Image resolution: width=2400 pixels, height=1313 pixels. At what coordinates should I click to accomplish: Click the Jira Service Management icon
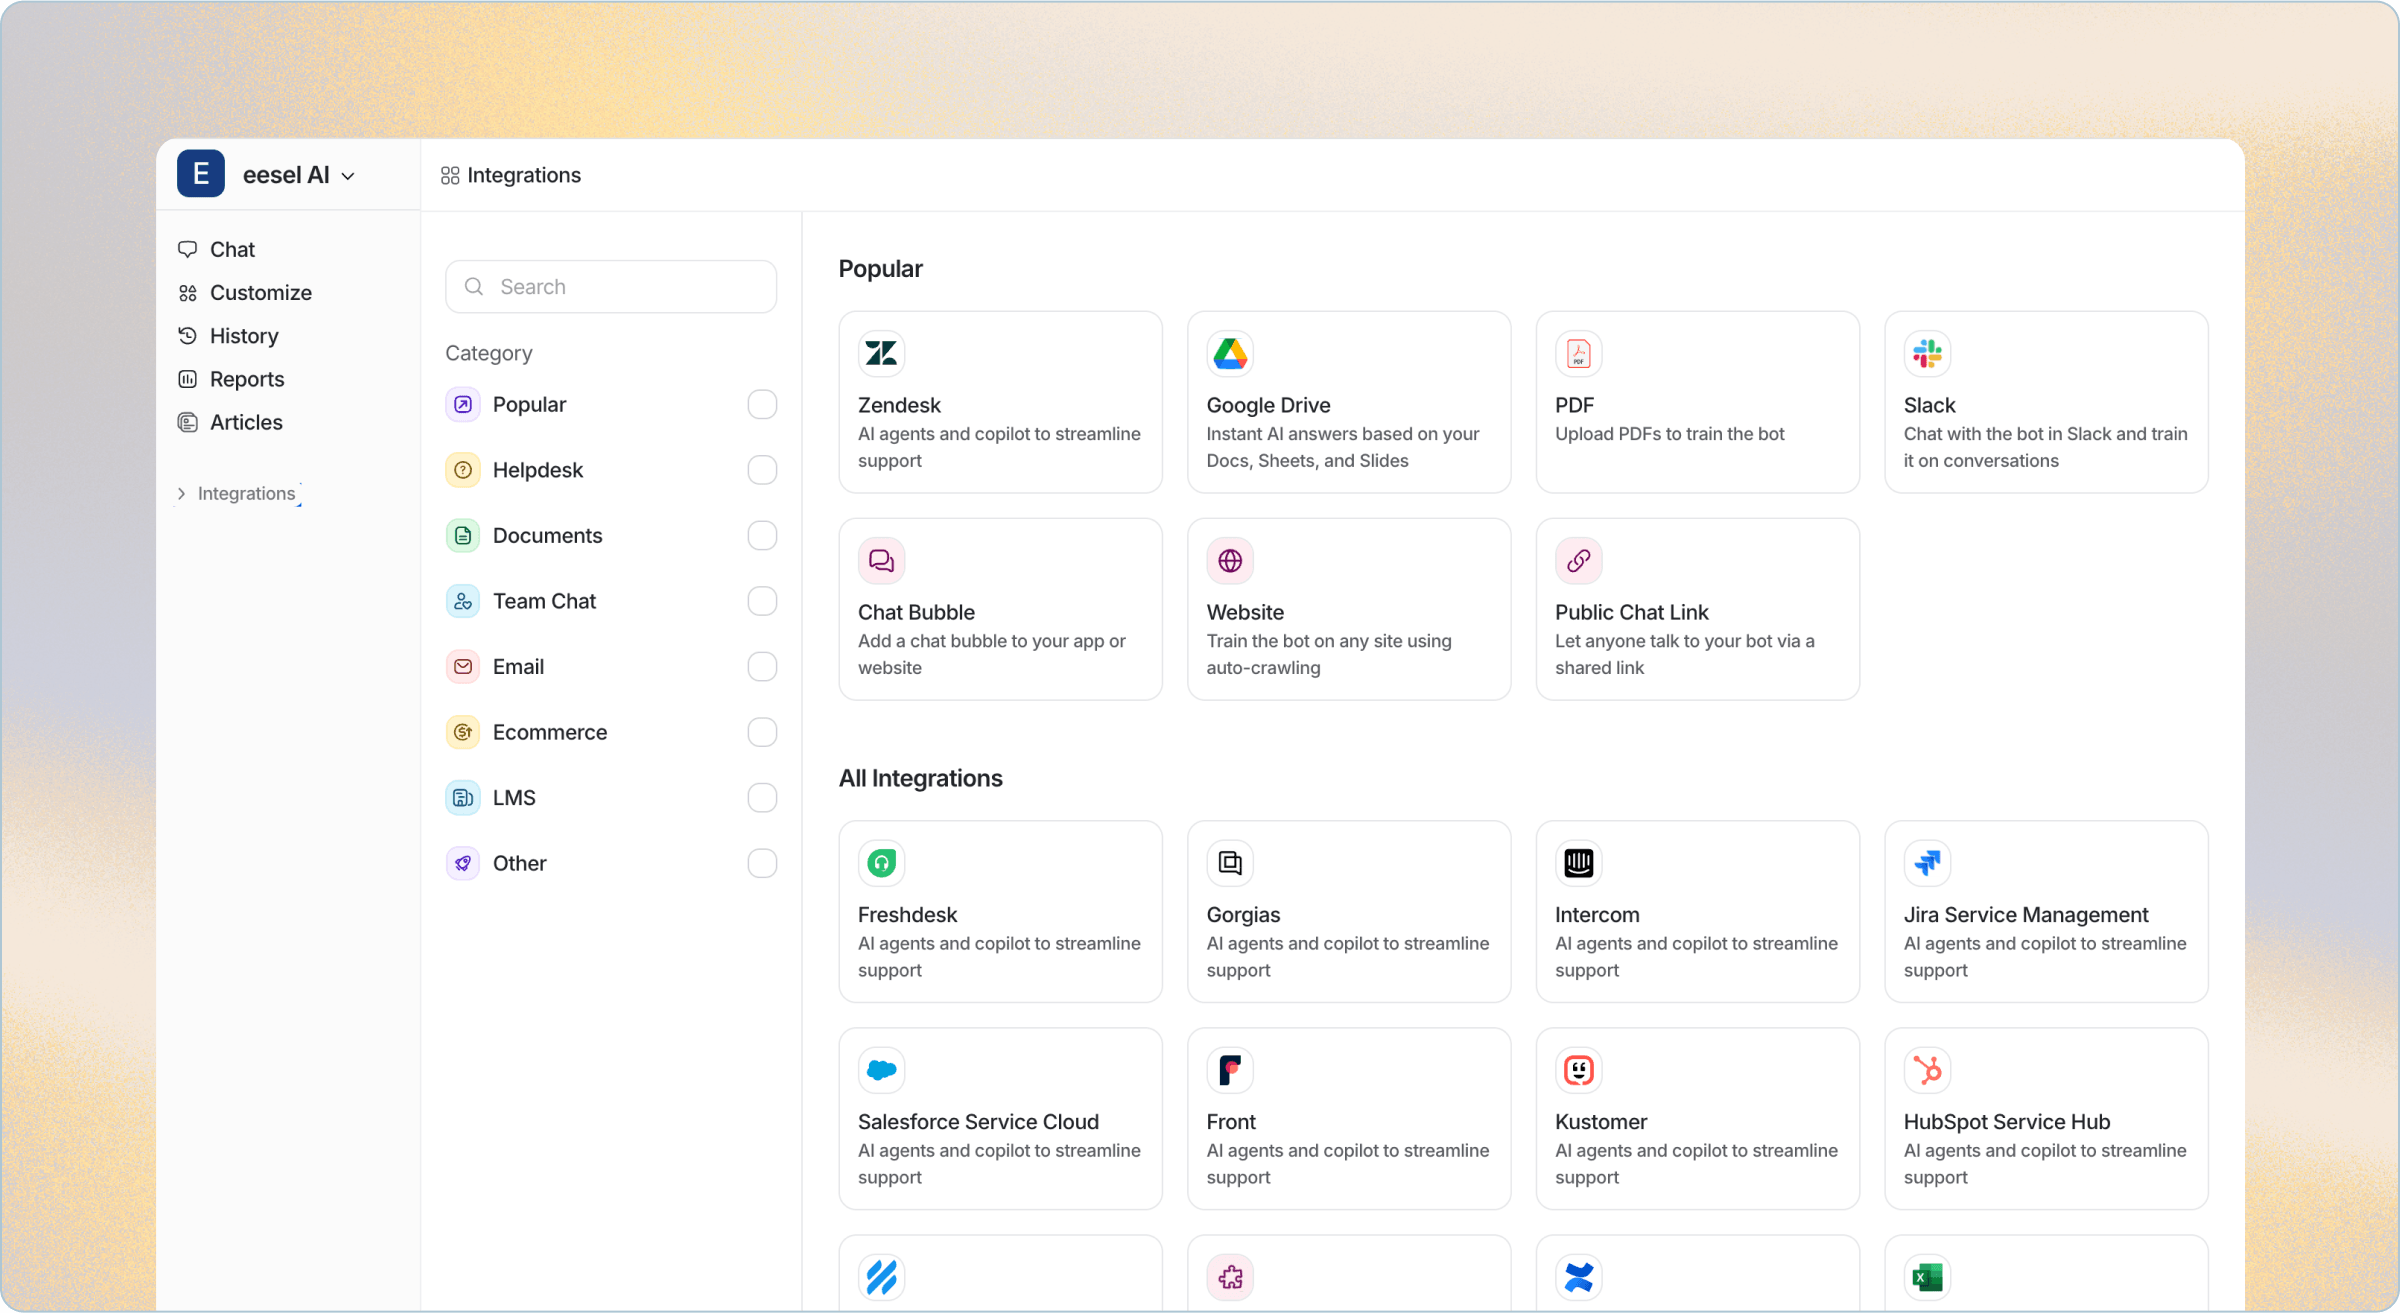[1927, 863]
